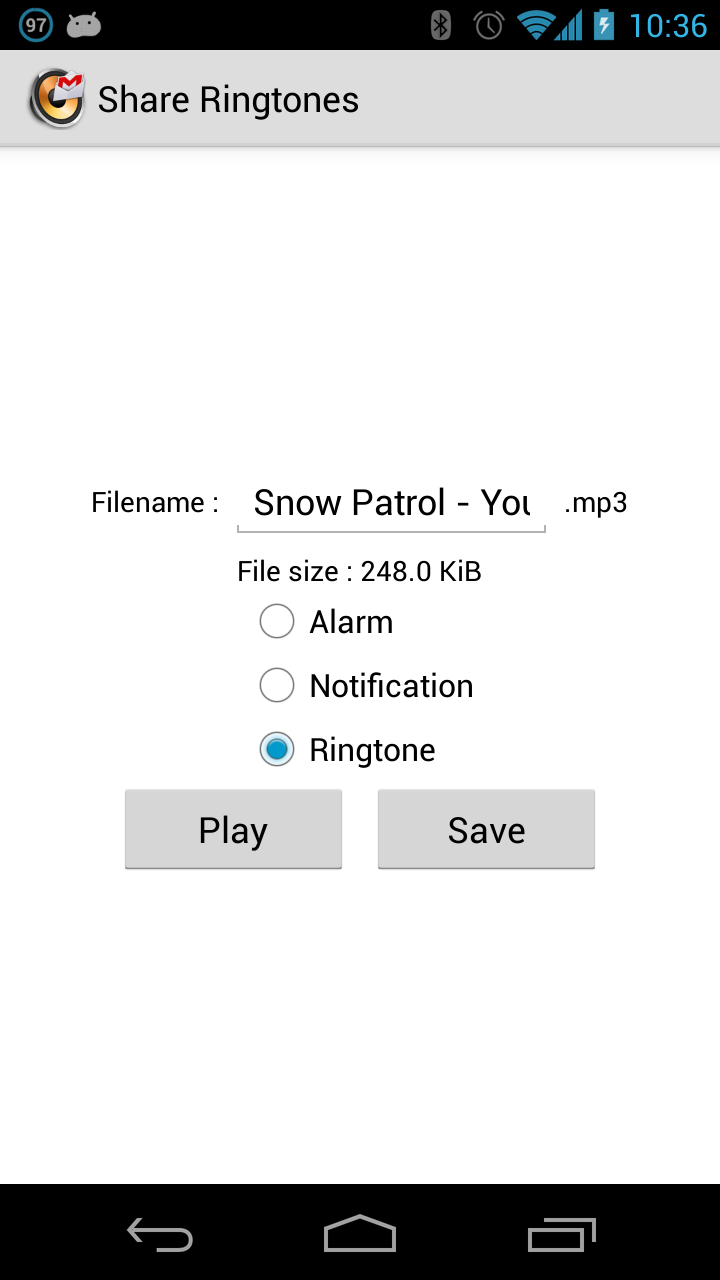Viewport: 720px width, 1280px height.
Task: Tap the alarm clock status bar icon
Action: point(488,25)
